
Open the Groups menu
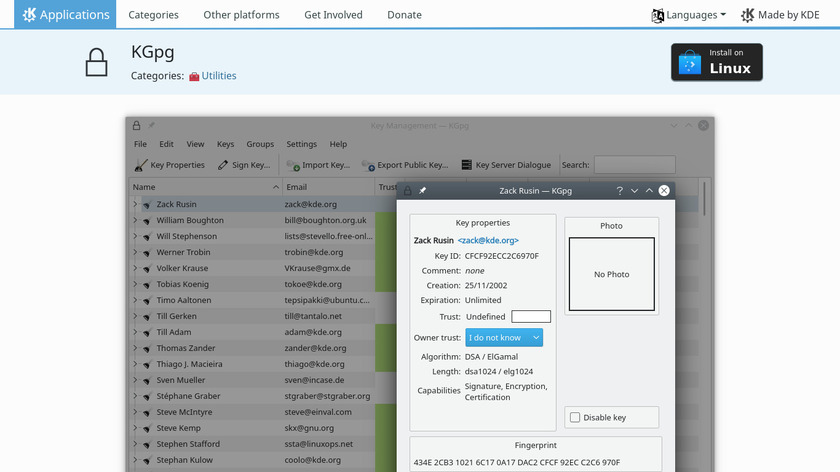pyautogui.click(x=260, y=144)
